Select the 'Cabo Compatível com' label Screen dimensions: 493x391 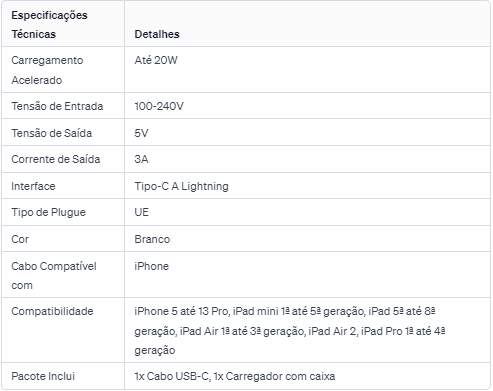point(54,276)
